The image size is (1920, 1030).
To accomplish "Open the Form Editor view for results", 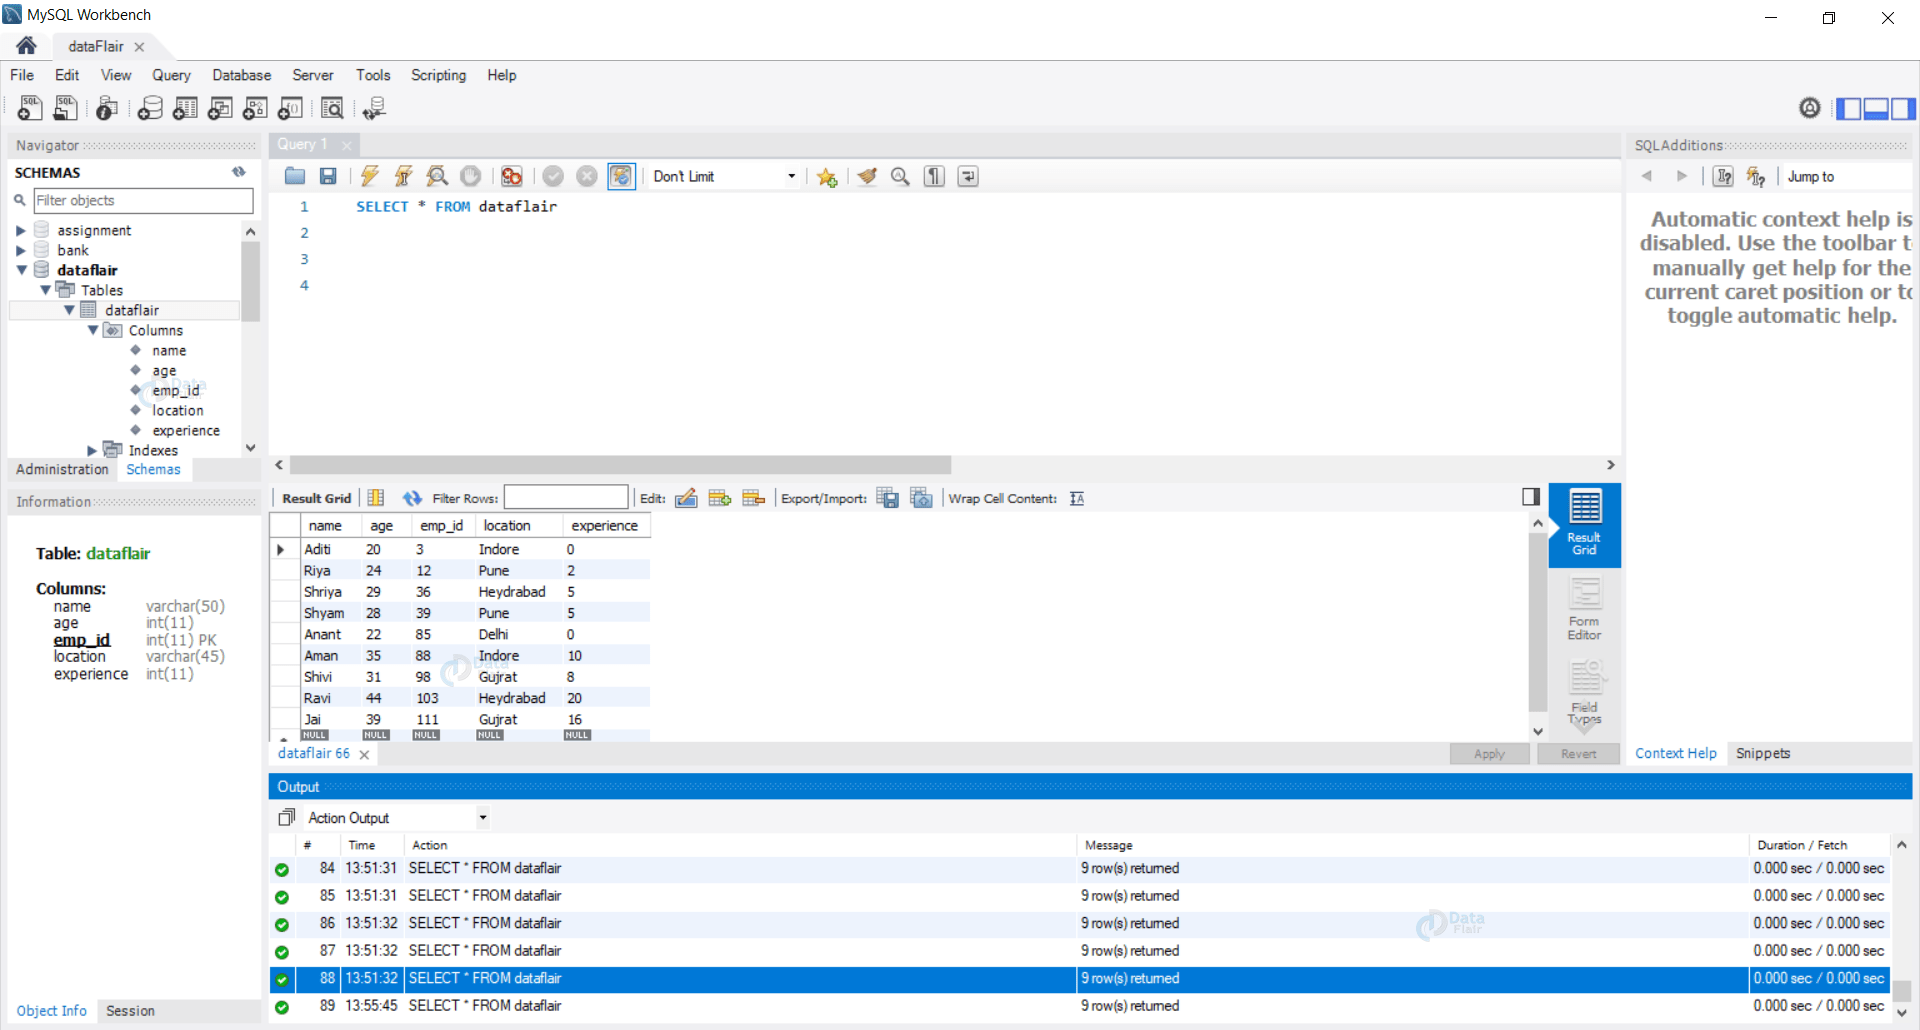I will [1584, 608].
